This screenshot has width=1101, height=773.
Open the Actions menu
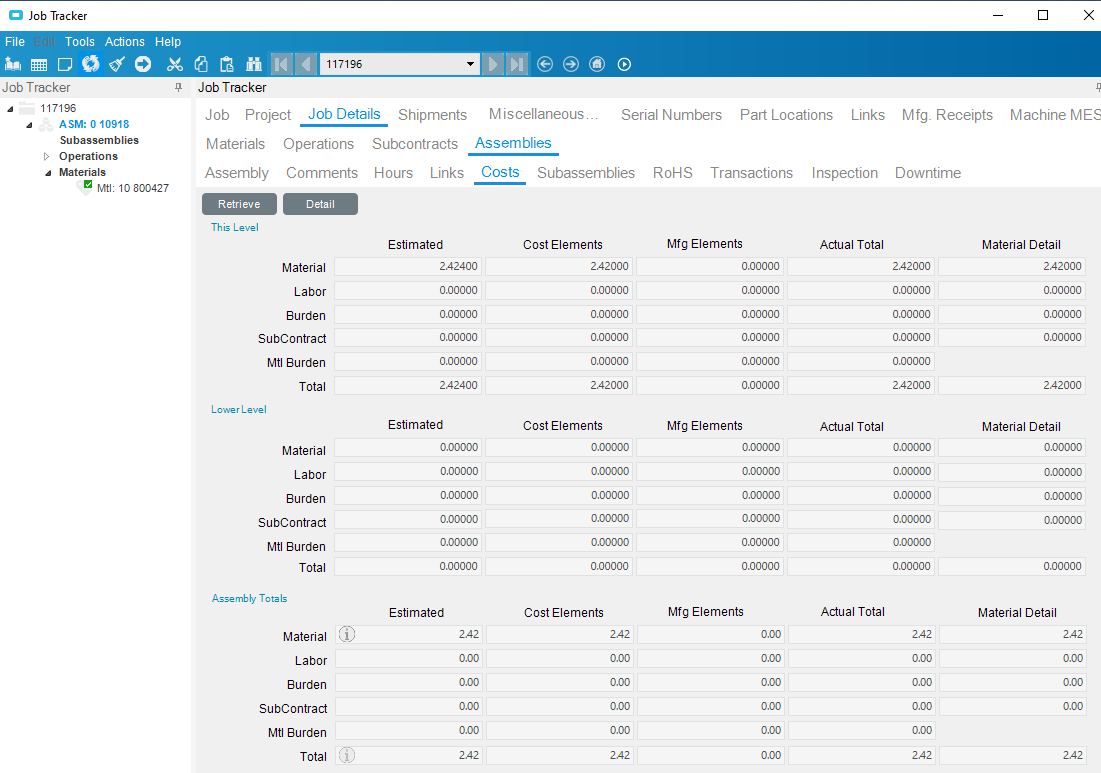[125, 42]
